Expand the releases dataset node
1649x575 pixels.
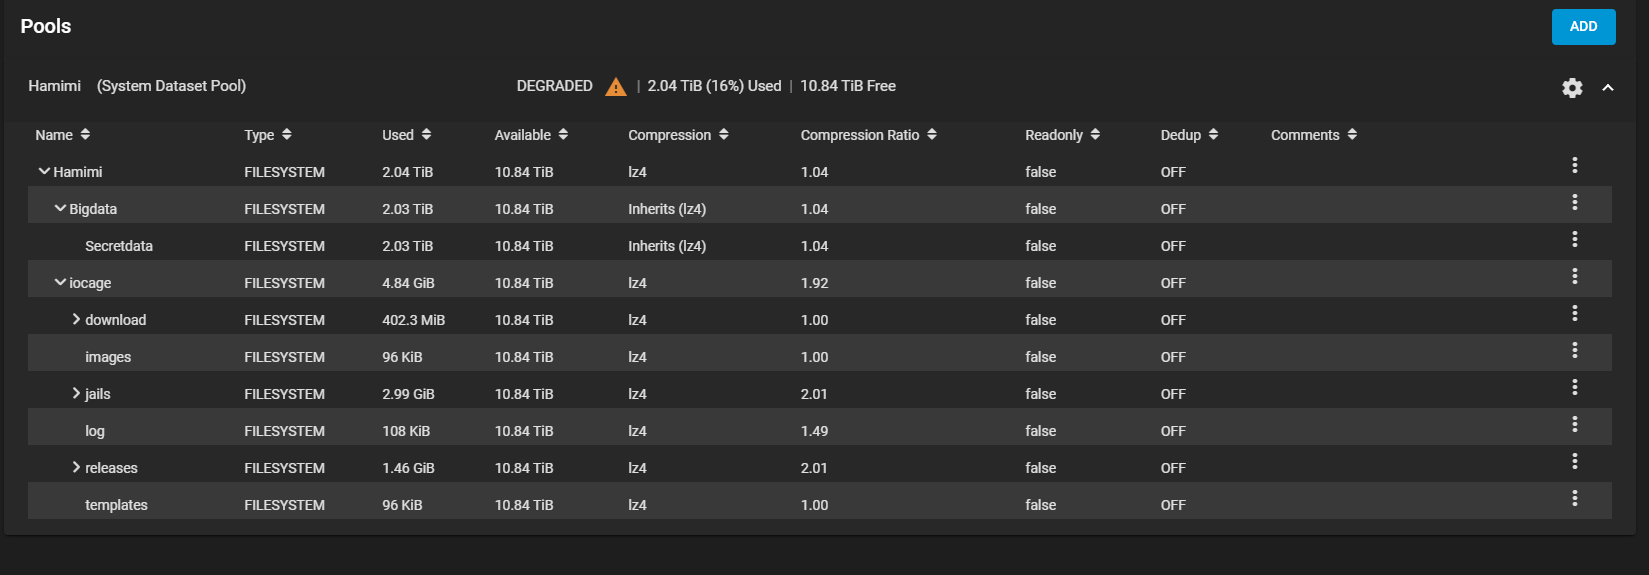(x=76, y=468)
